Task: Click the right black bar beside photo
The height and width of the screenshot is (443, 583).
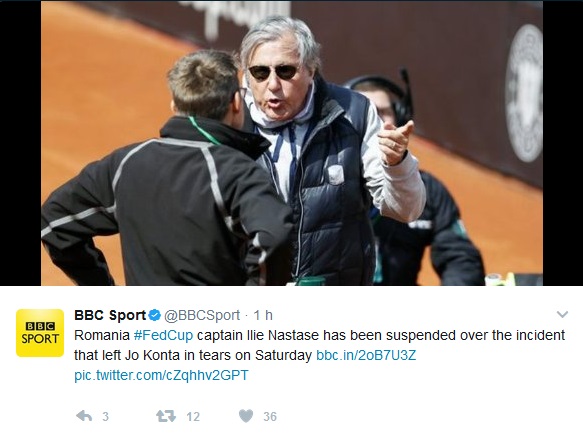Action: click(563, 143)
